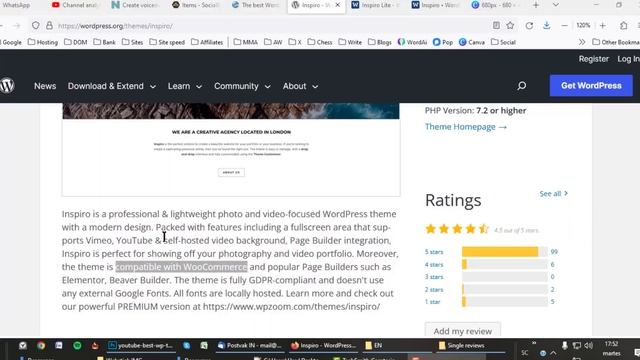Toggle reader view icon in address bar

(496, 25)
